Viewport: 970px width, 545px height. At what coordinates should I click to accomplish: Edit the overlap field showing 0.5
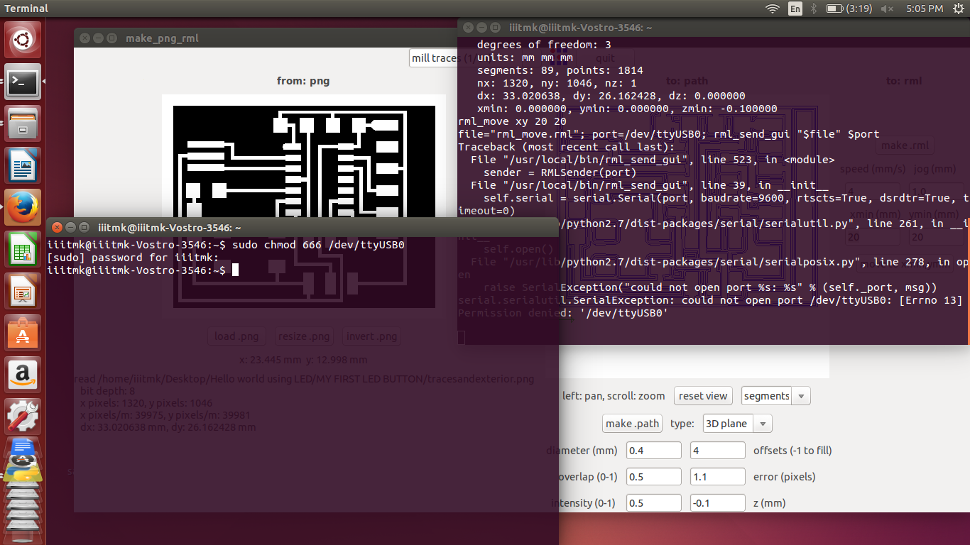pos(653,477)
